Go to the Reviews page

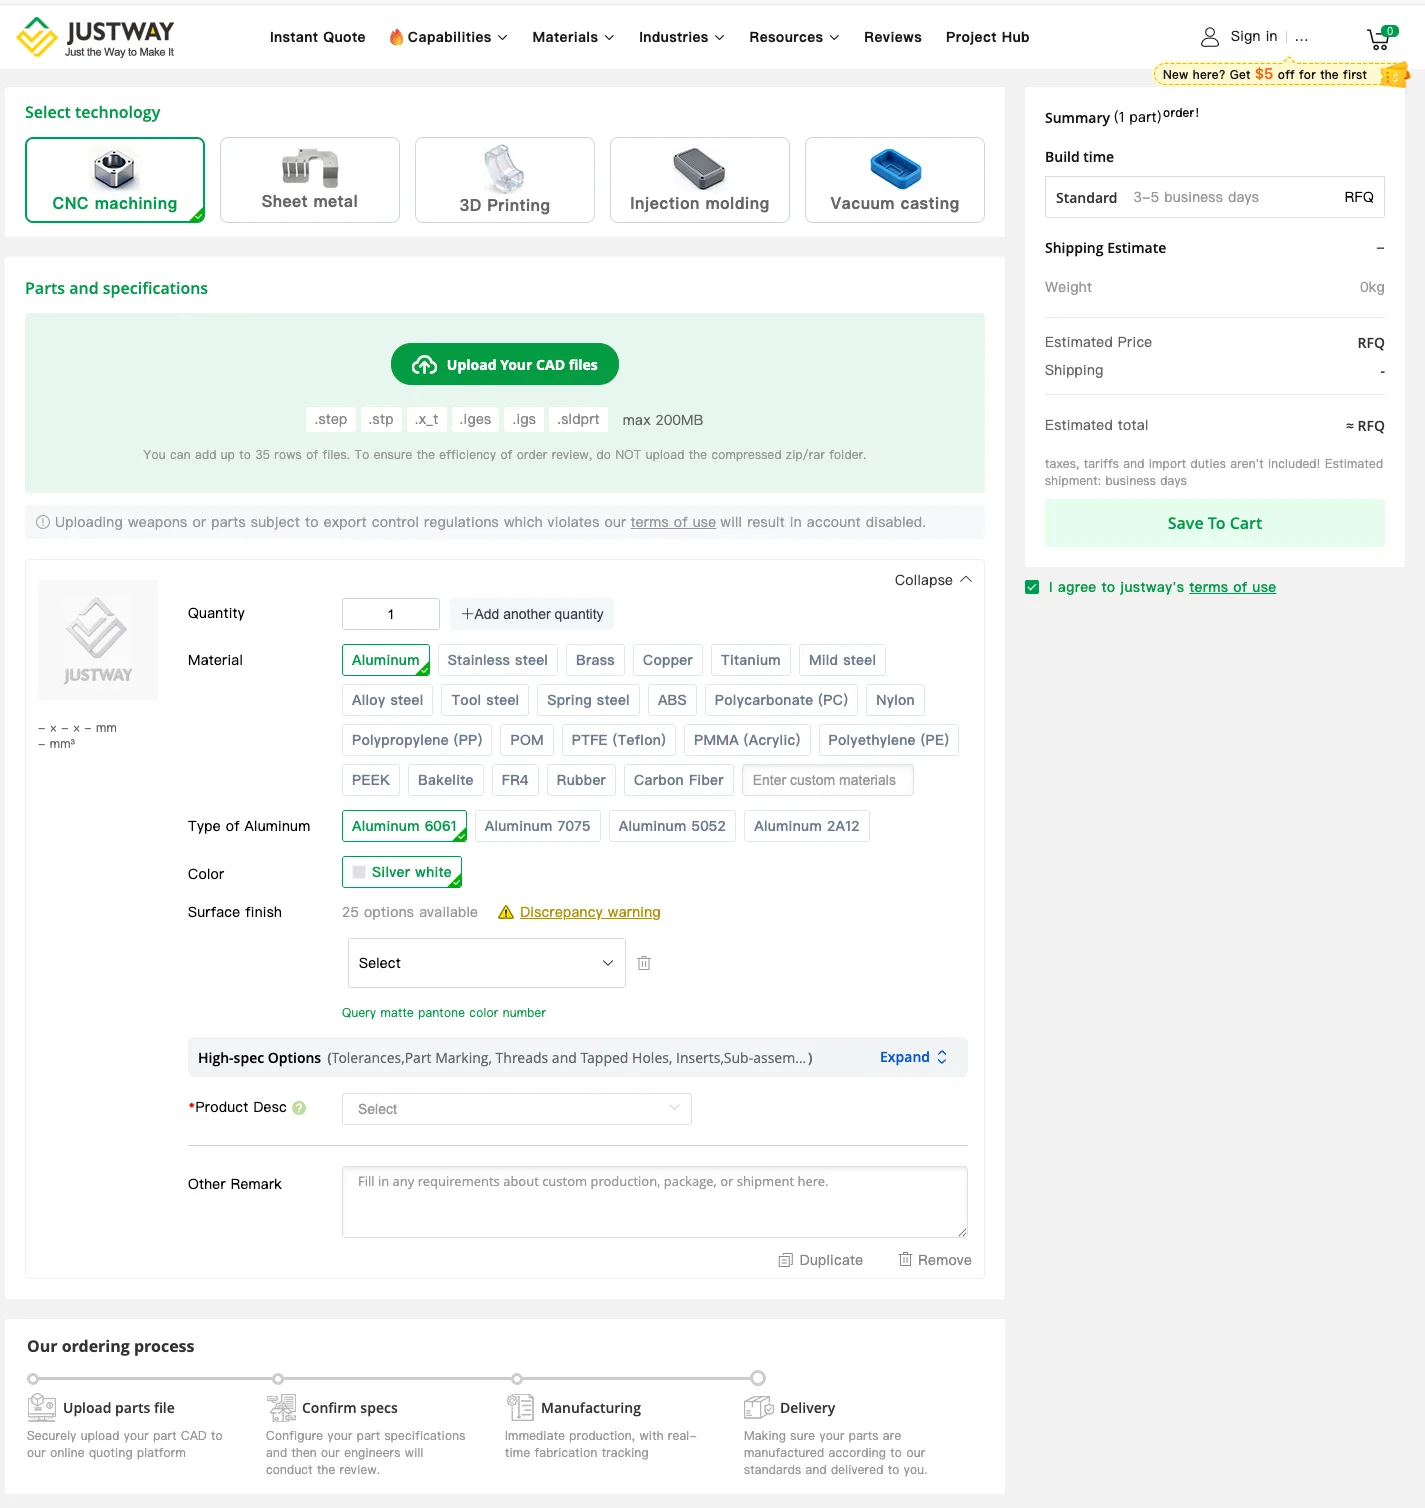[893, 37]
